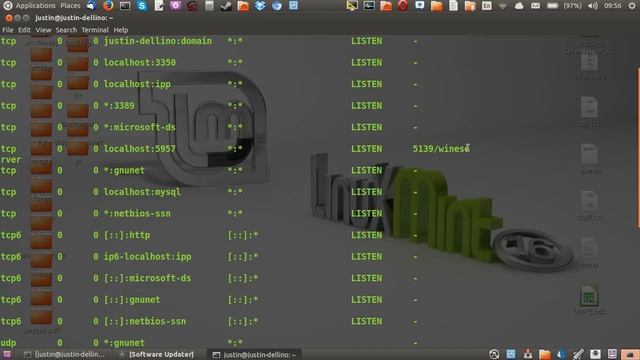
Task: Click the '*:3389' entry
Action: pyautogui.click(x=119, y=106)
